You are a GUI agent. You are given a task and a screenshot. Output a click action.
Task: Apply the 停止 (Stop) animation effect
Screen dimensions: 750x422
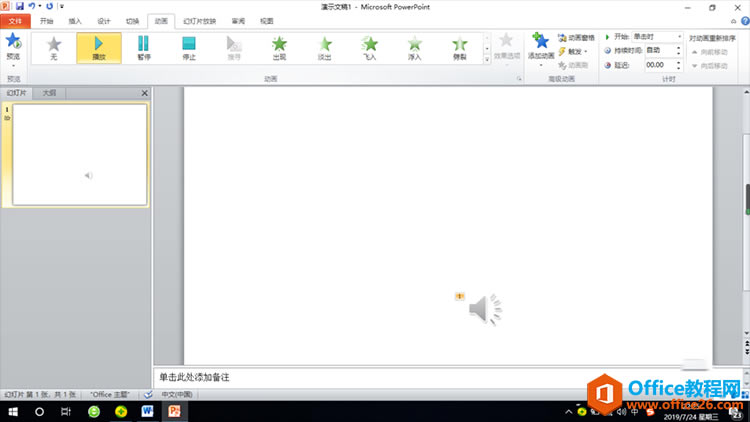188,48
